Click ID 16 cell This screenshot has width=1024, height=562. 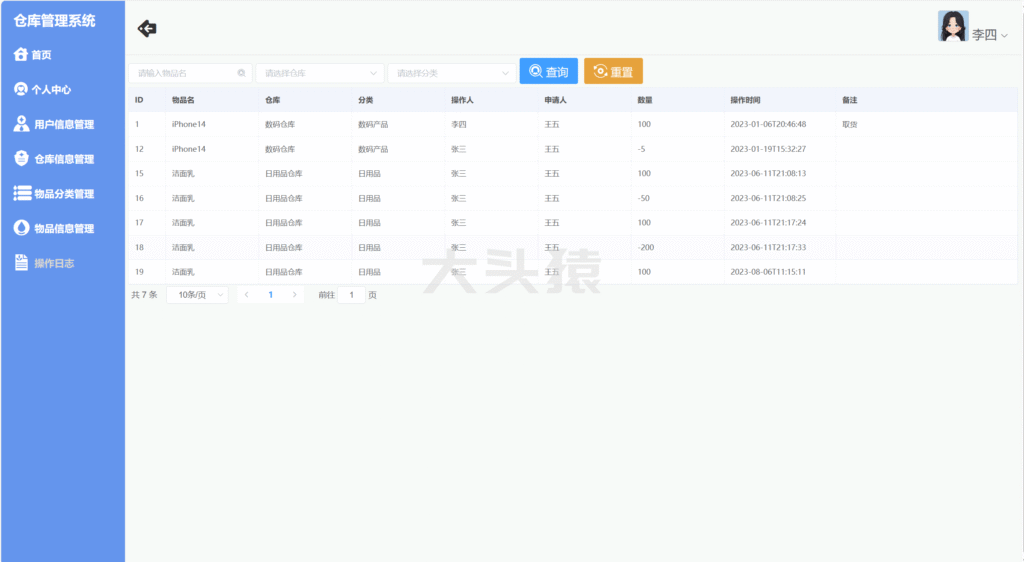[x=139, y=198]
